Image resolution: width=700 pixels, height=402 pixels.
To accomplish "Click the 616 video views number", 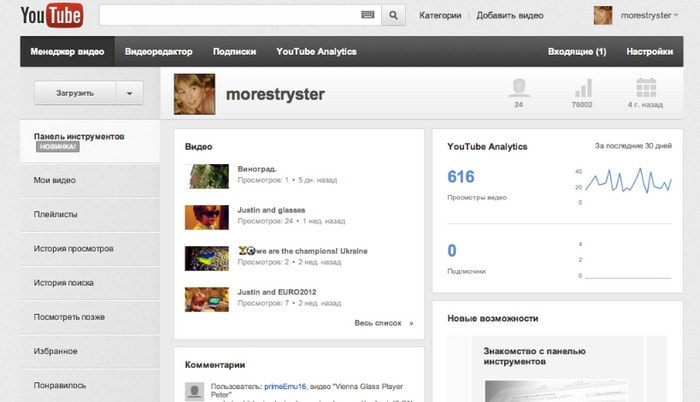I will (x=461, y=177).
